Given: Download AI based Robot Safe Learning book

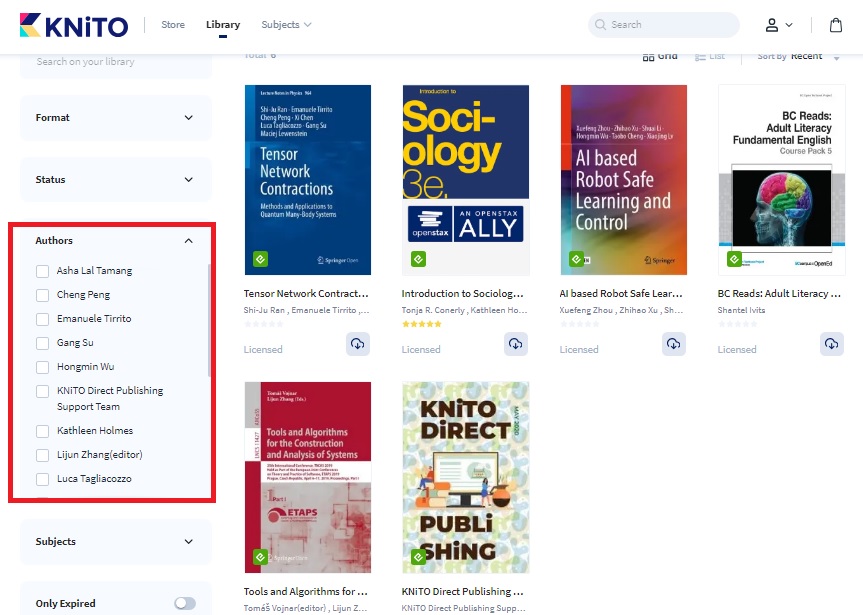Looking at the screenshot, I should pos(674,344).
